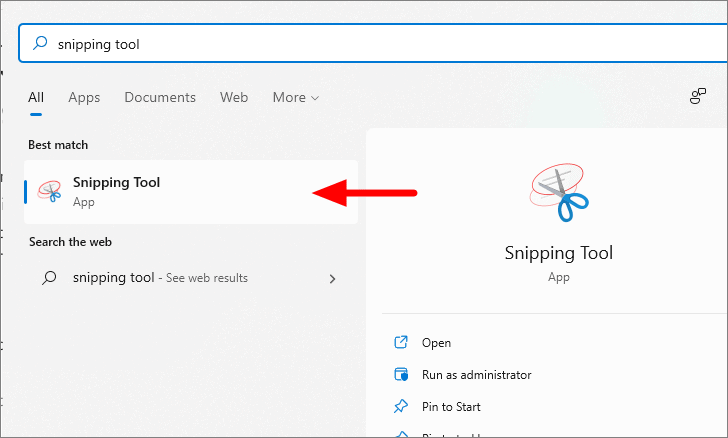Click the large Snipping Tool icon in preview
The width and height of the screenshot is (728, 438).
[559, 192]
